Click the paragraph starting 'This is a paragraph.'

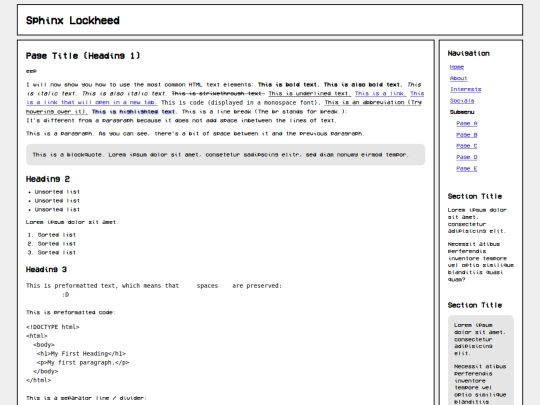tap(195, 134)
